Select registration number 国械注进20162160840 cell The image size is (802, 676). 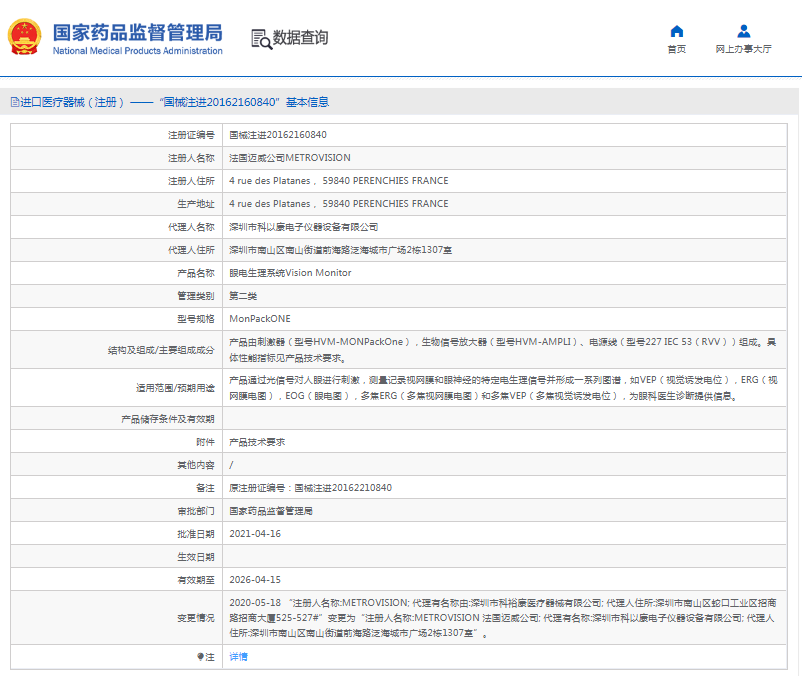tap(278, 134)
